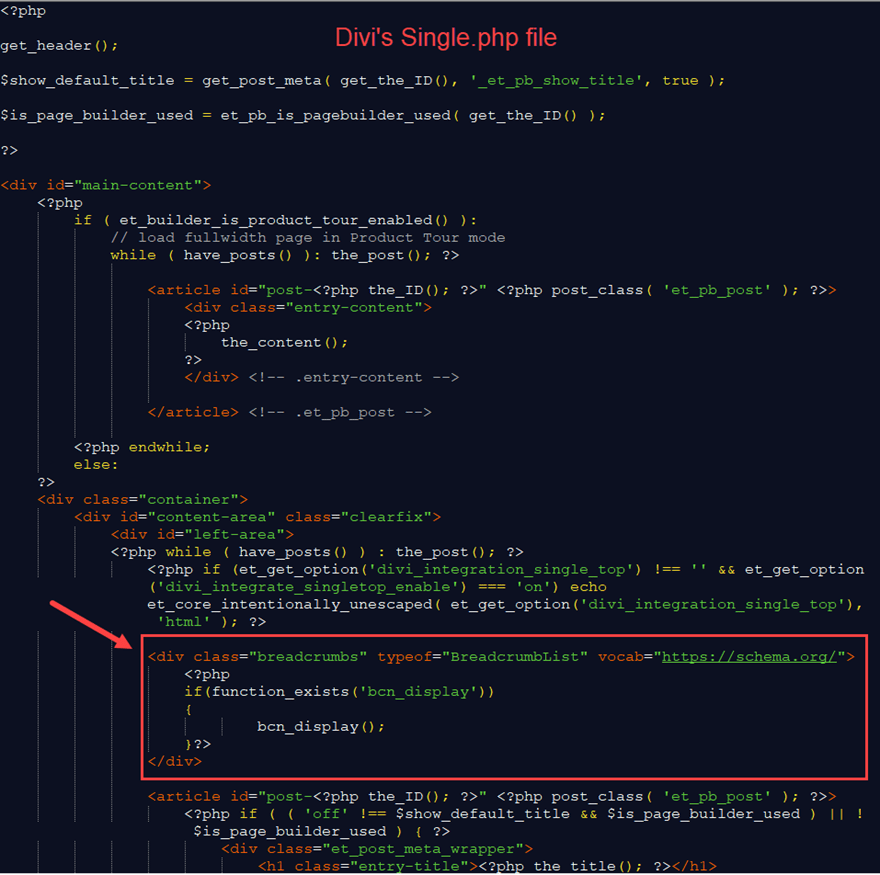Click et_builder_is_product_tour_enabled() condition
The height and width of the screenshot is (875, 880).
pyautogui.click(x=283, y=220)
